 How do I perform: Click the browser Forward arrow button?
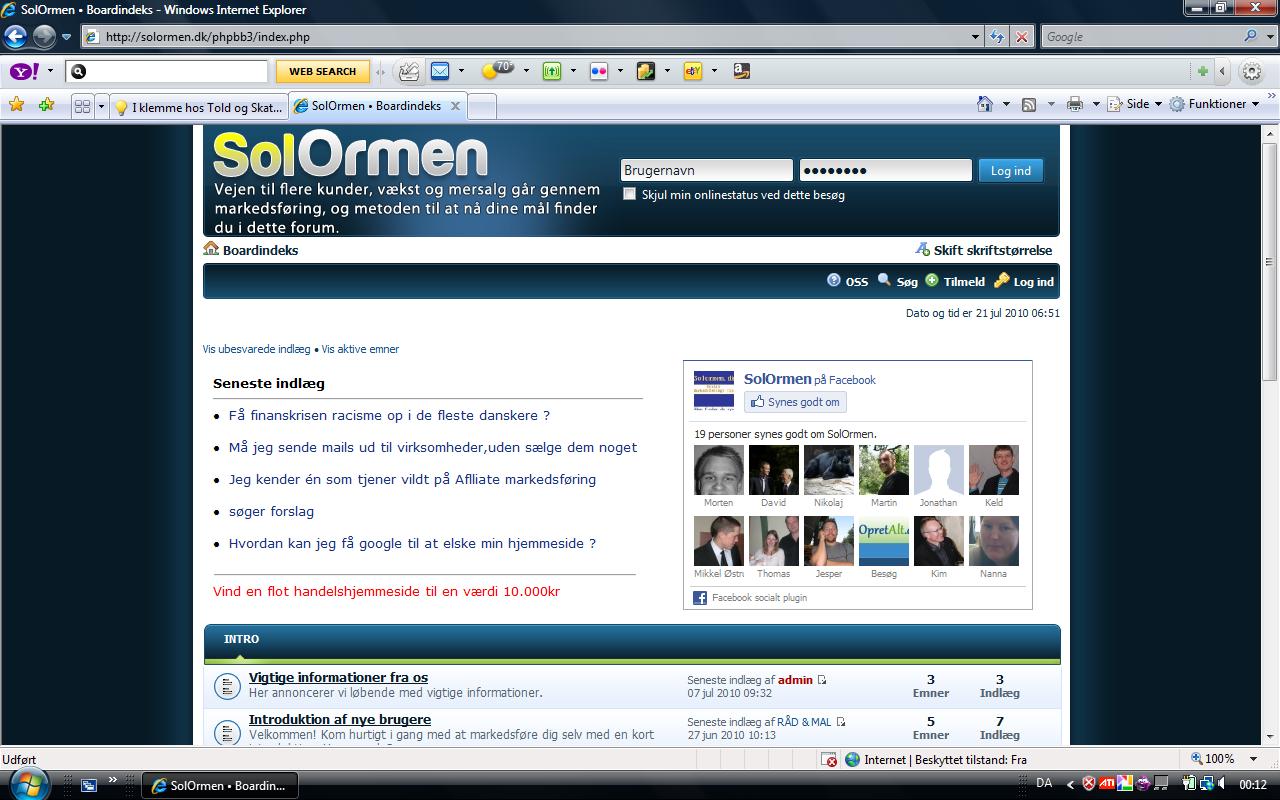44,37
